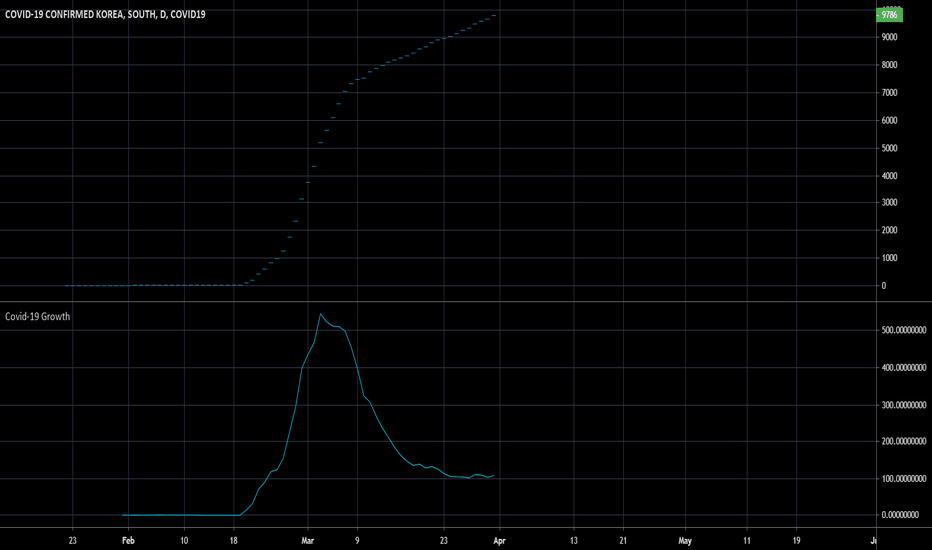Click the 500.00000000 growth axis label
Viewport: 932px width, 550px height.
click(x=903, y=330)
